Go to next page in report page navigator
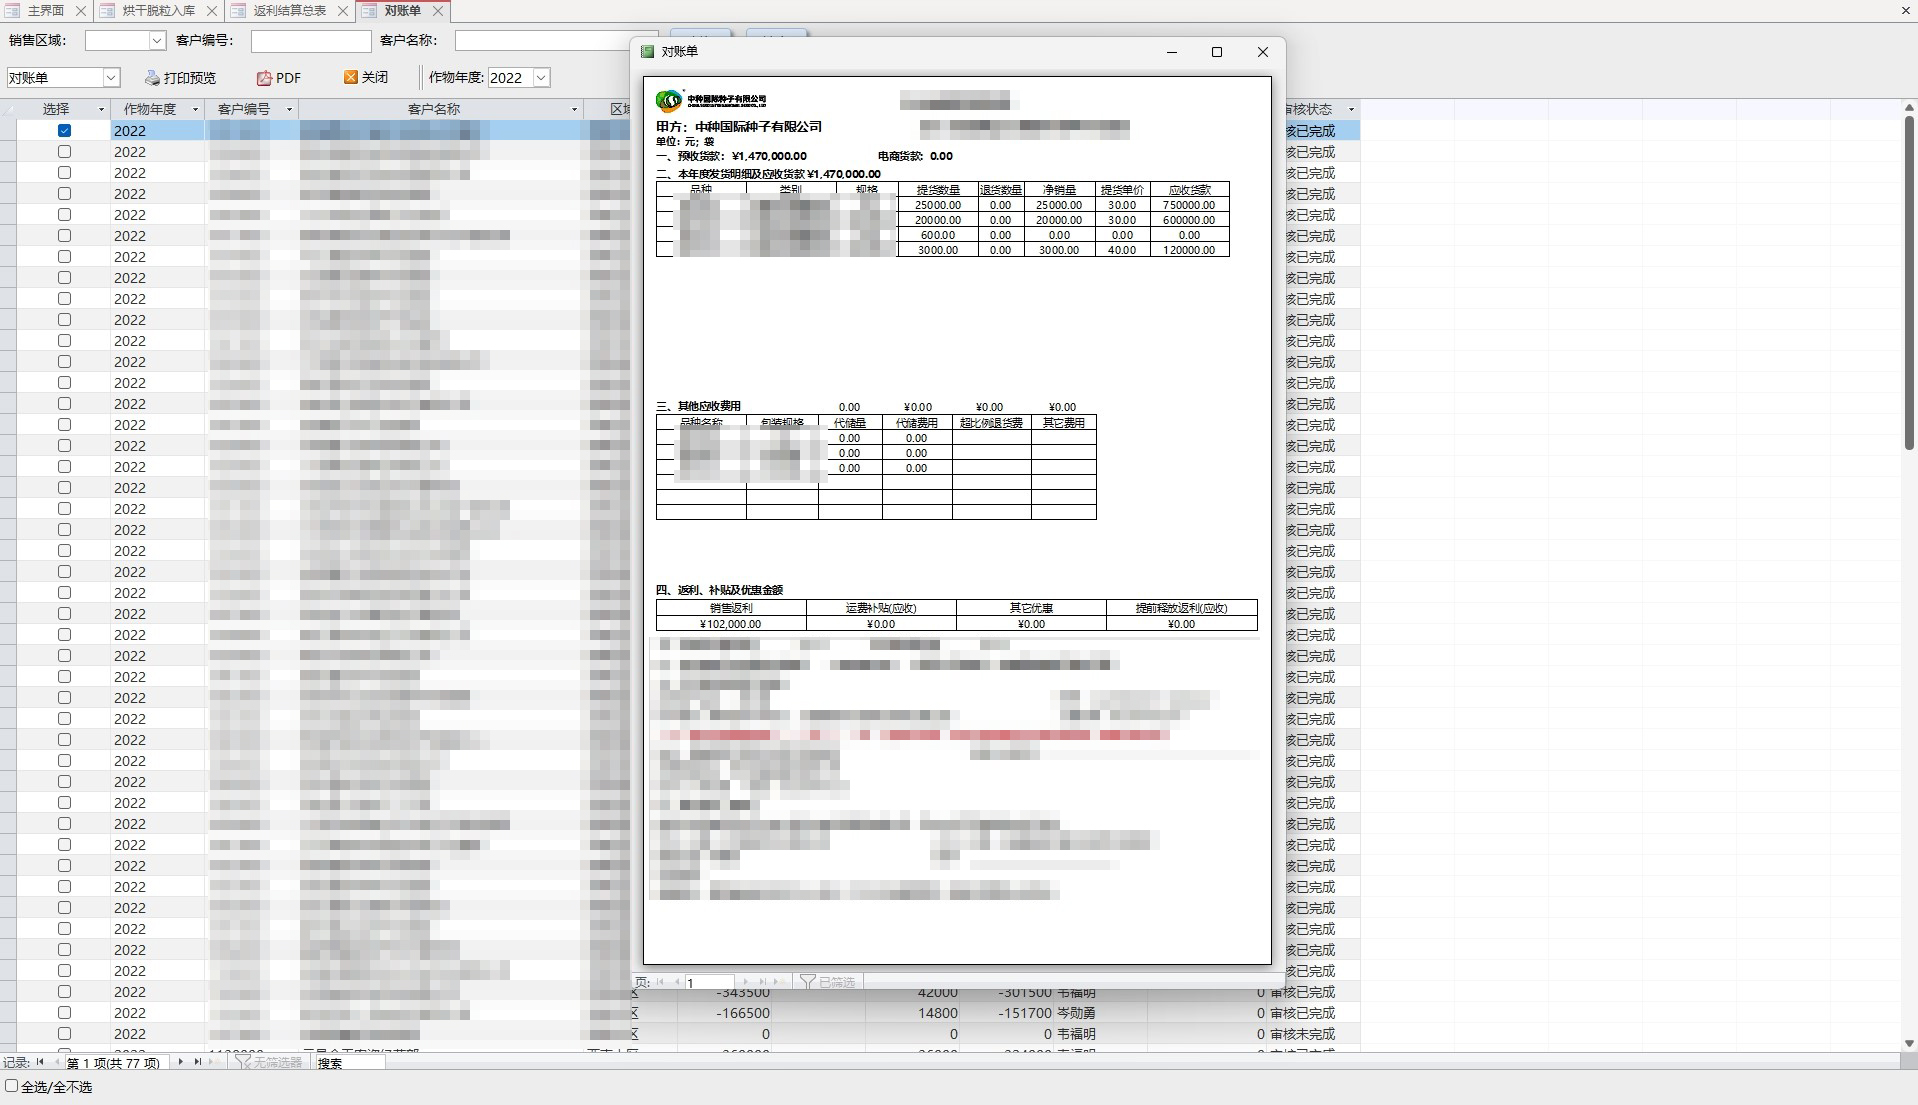Image resolution: width=1918 pixels, height=1105 pixels. pos(746,982)
